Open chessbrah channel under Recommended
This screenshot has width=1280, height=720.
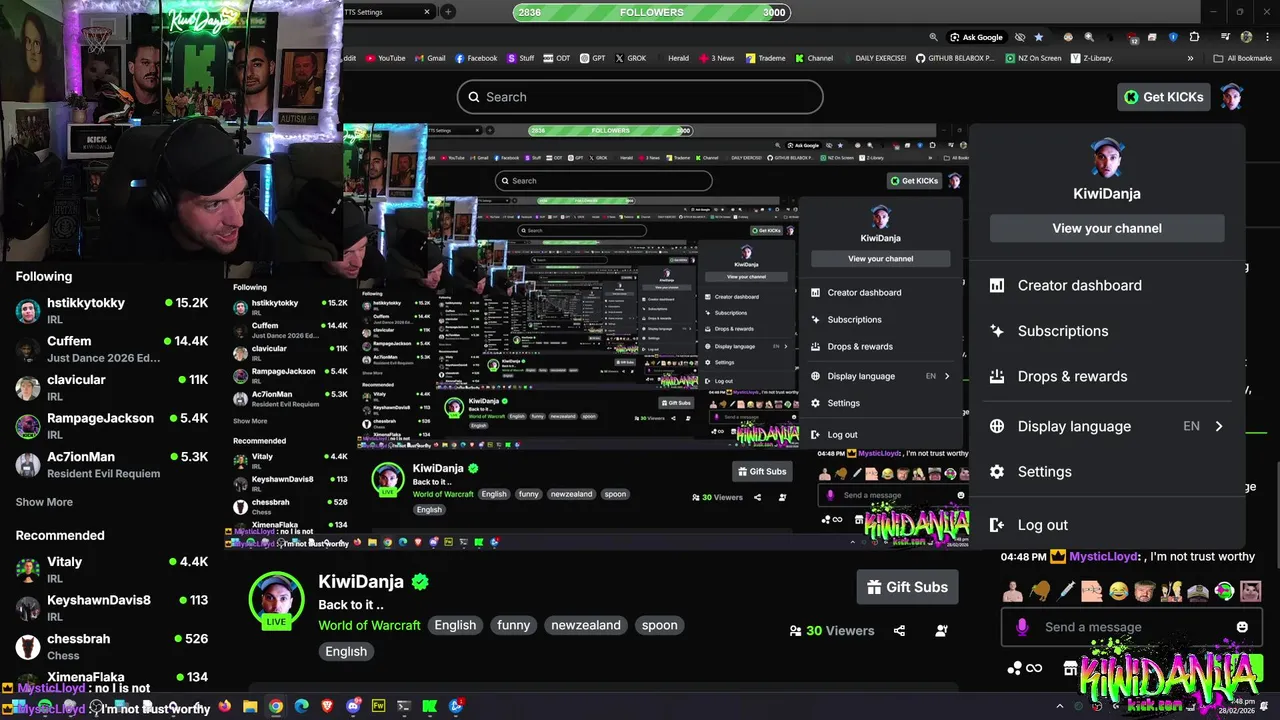(112, 646)
